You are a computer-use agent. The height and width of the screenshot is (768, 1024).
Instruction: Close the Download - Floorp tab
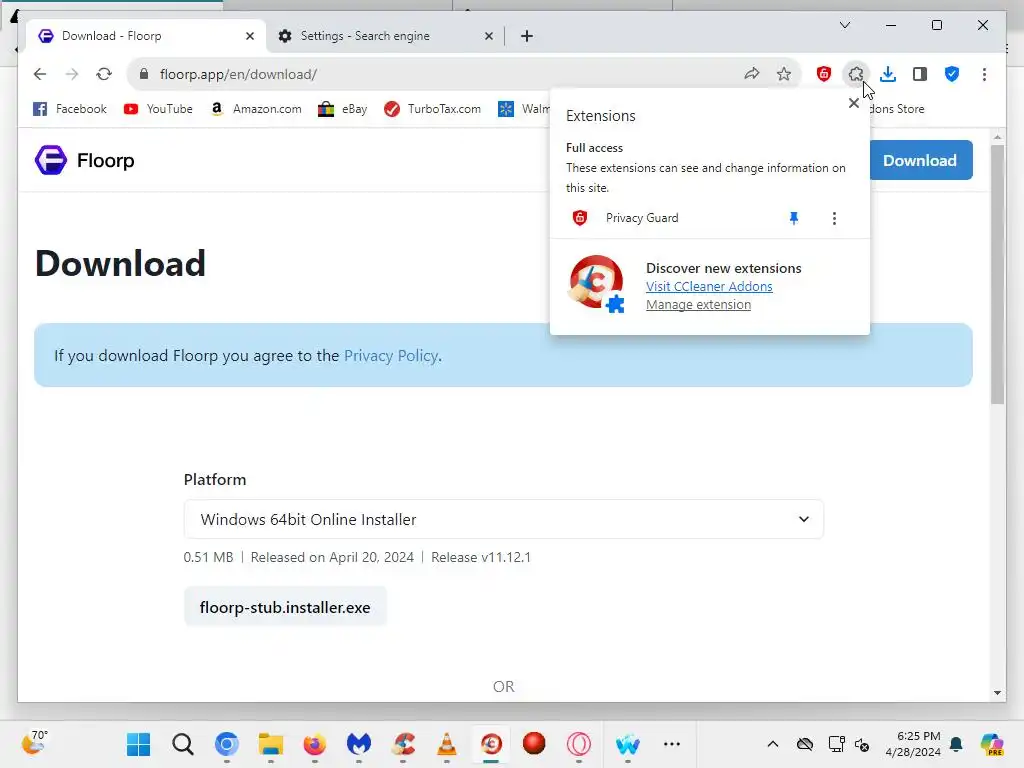click(249, 36)
